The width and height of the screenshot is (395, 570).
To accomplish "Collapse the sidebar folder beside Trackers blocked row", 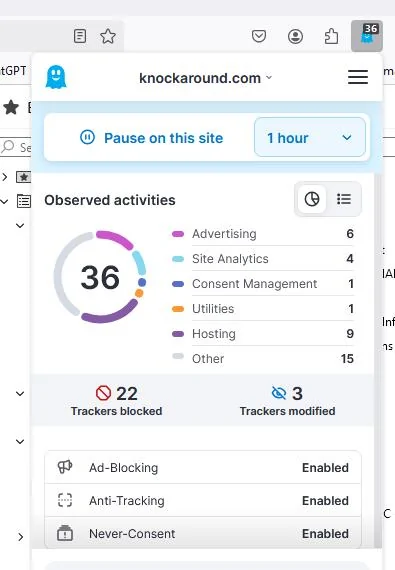I will coord(20,393).
